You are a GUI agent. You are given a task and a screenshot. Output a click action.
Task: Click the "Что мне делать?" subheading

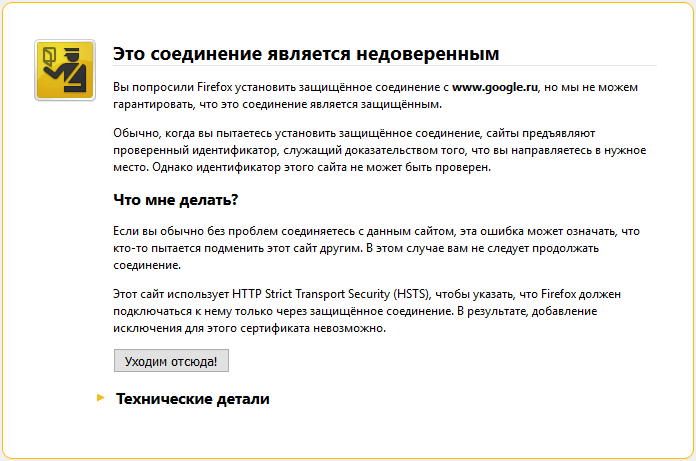(x=176, y=200)
